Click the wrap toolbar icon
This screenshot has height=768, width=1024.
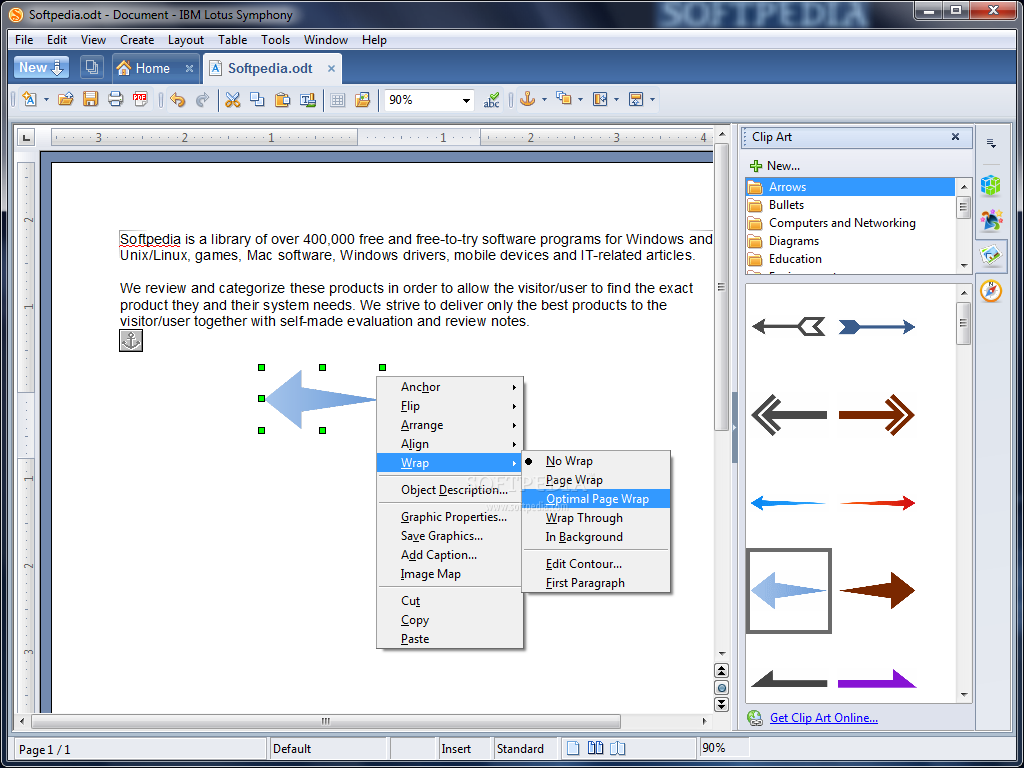pos(635,99)
